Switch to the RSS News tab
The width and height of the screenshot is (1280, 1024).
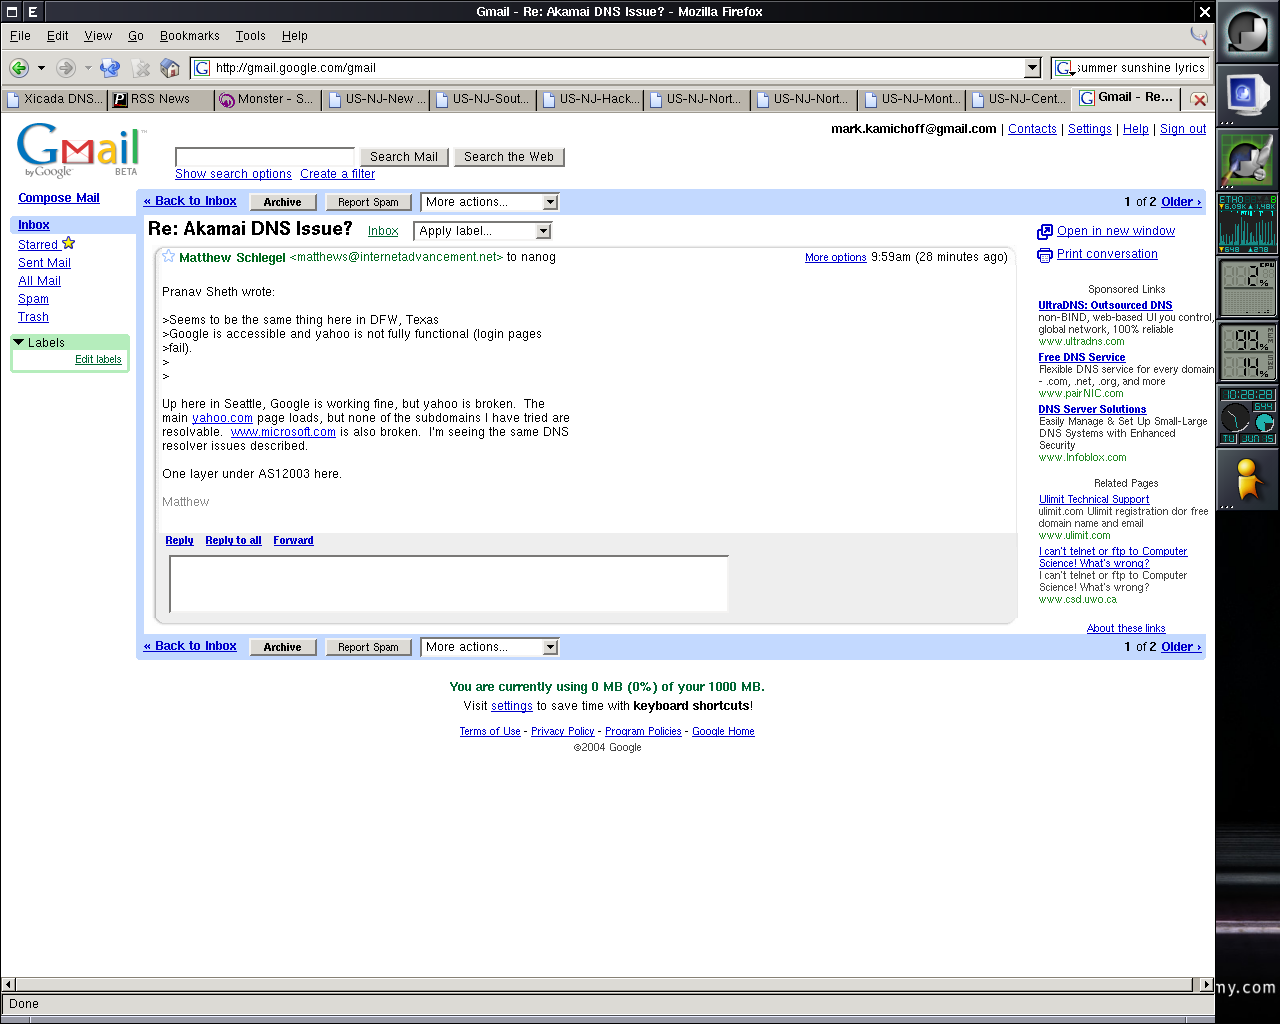coord(162,99)
